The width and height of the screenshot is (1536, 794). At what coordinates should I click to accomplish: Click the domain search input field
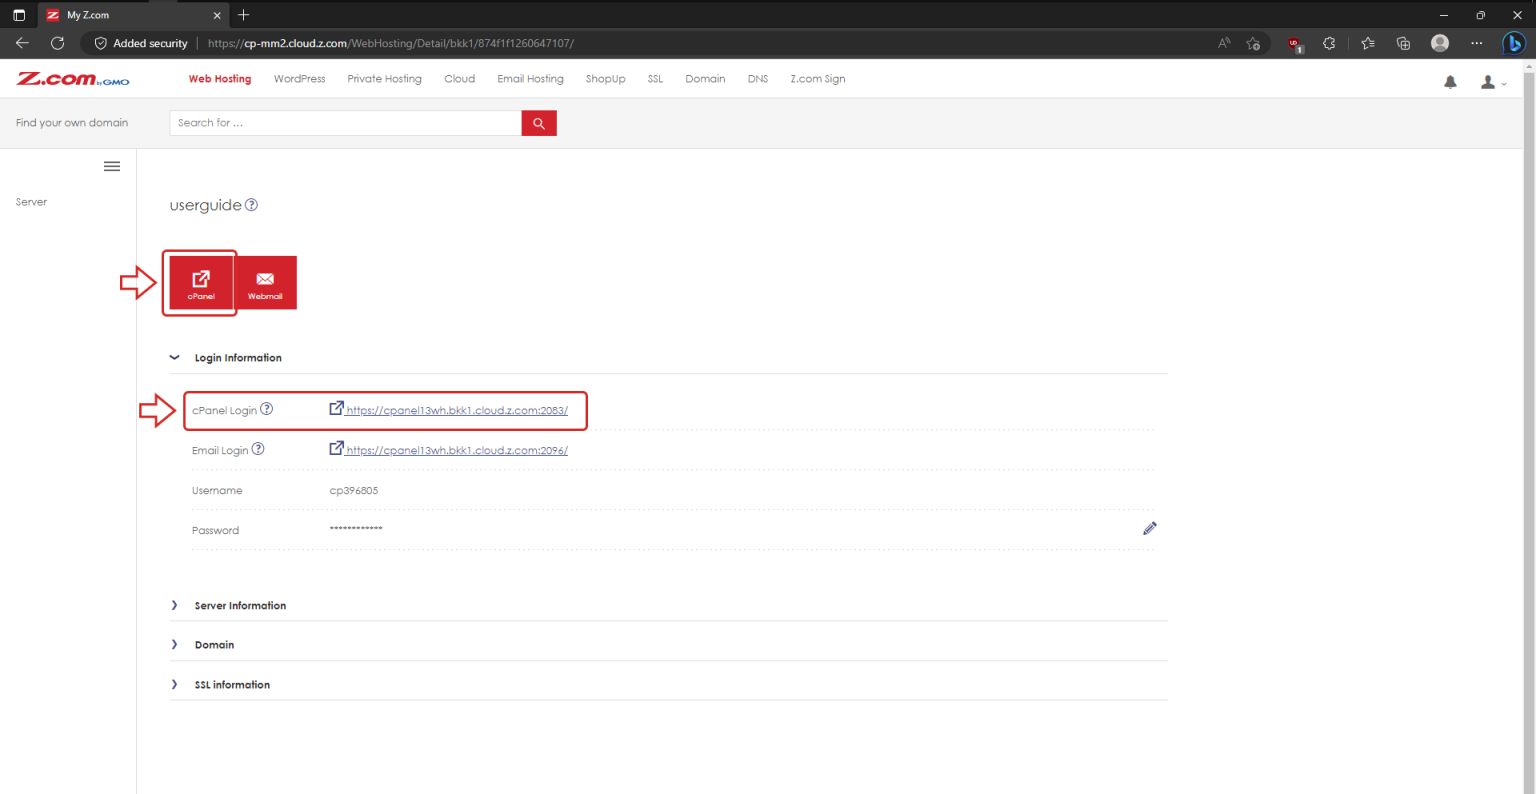pyautogui.click(x=346, y=123)
